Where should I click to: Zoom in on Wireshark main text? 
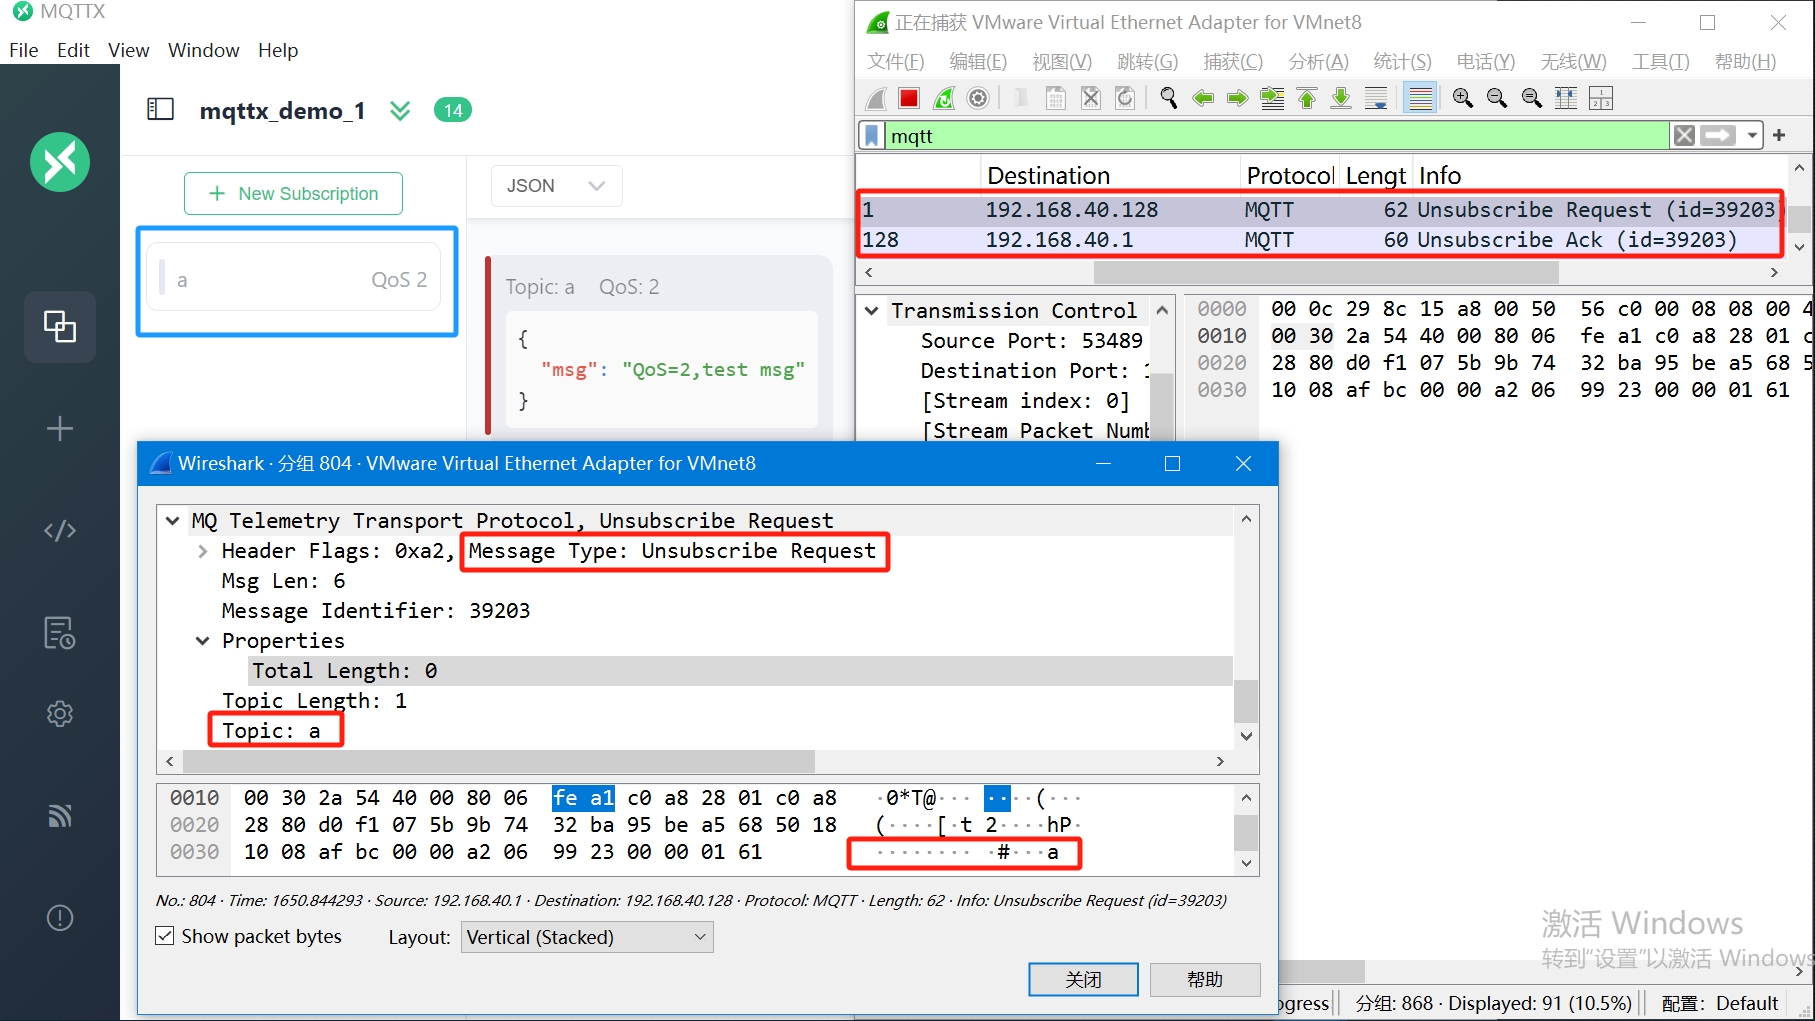click(x=1462, y=98)
